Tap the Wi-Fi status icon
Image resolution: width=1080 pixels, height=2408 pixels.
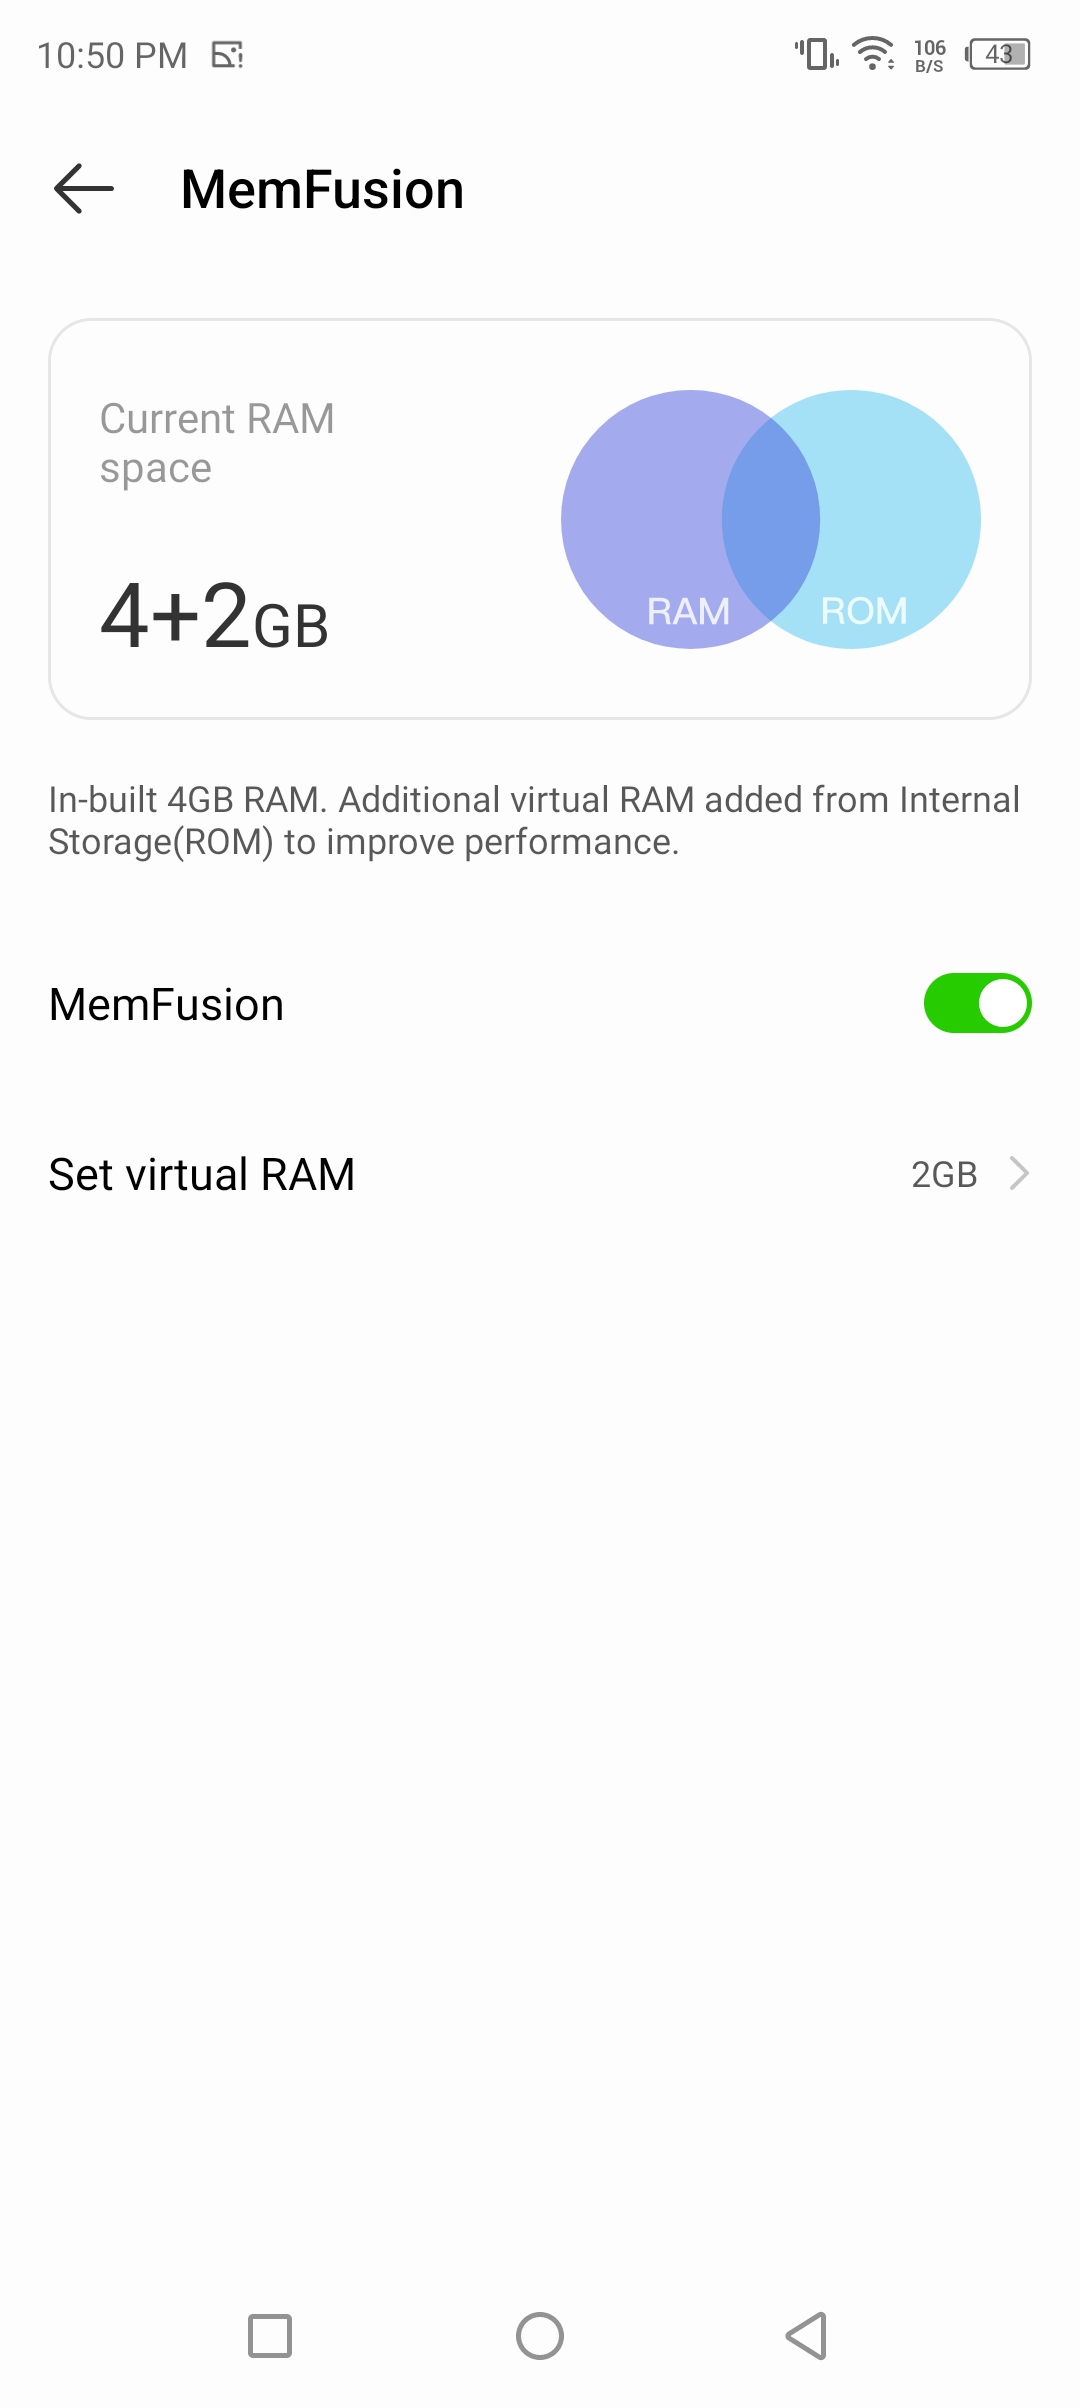[x=873, y=54]
